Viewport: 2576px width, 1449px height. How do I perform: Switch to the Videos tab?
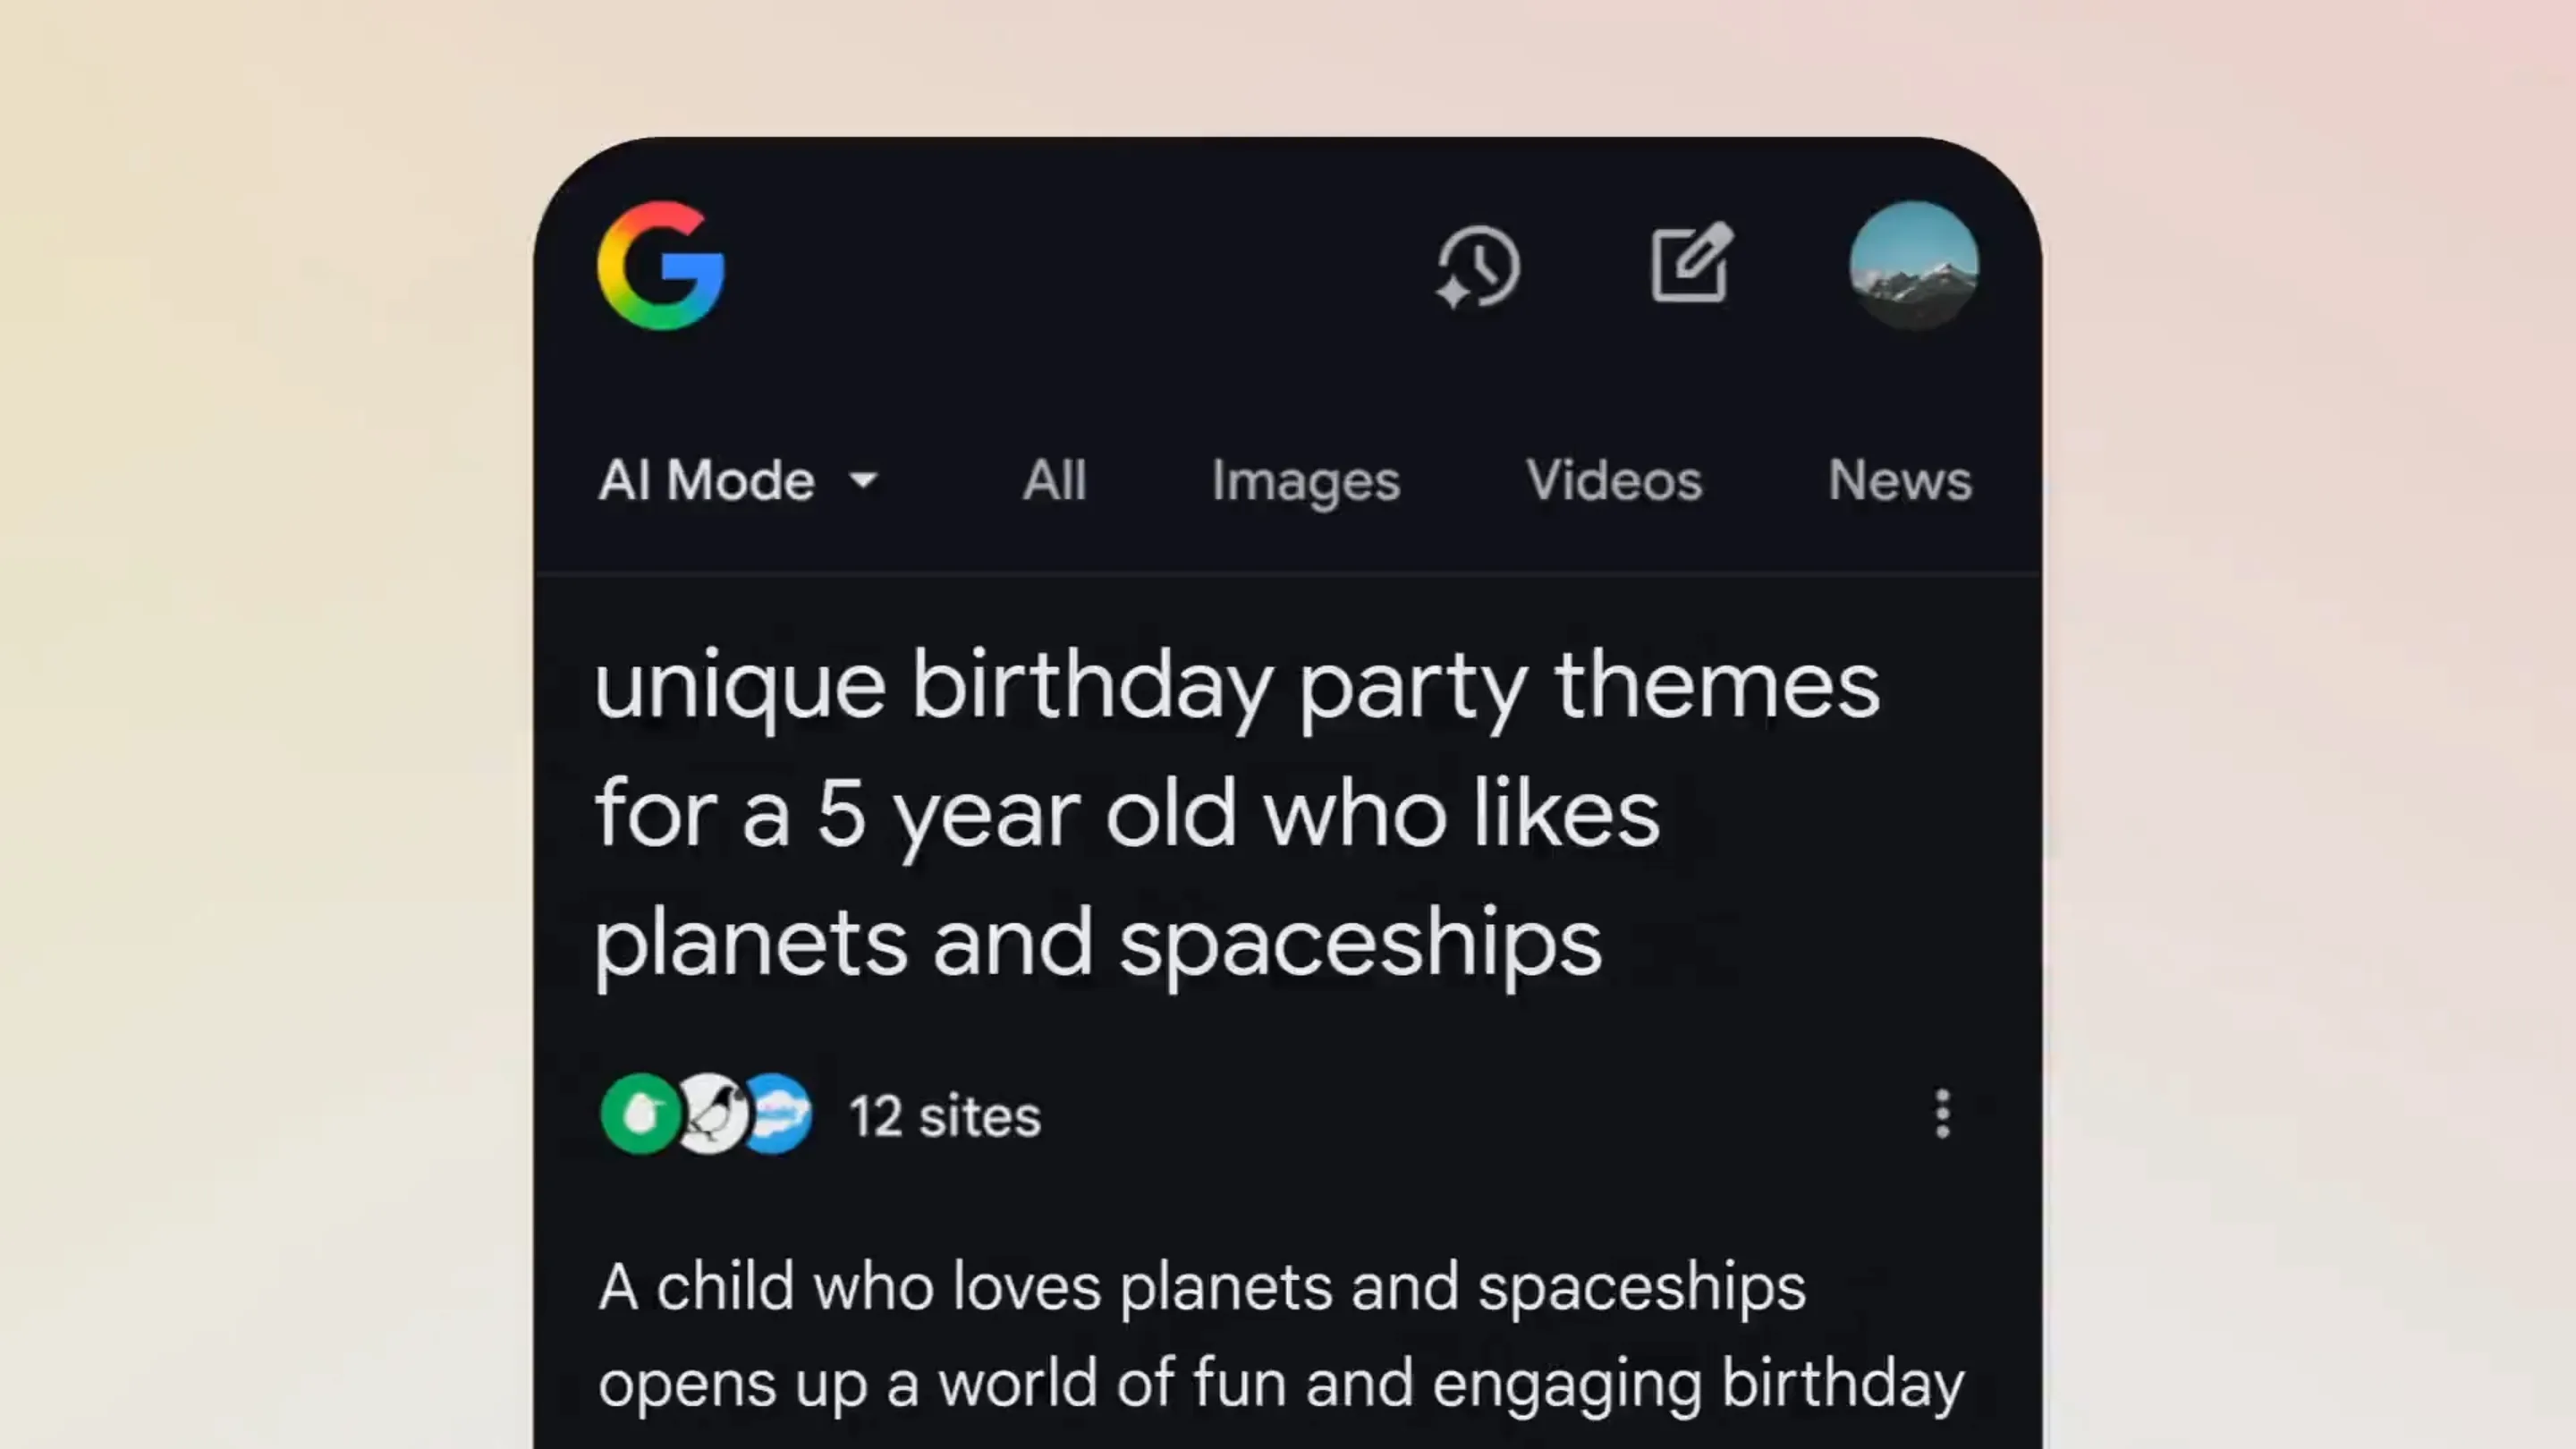click(1614, 481)
